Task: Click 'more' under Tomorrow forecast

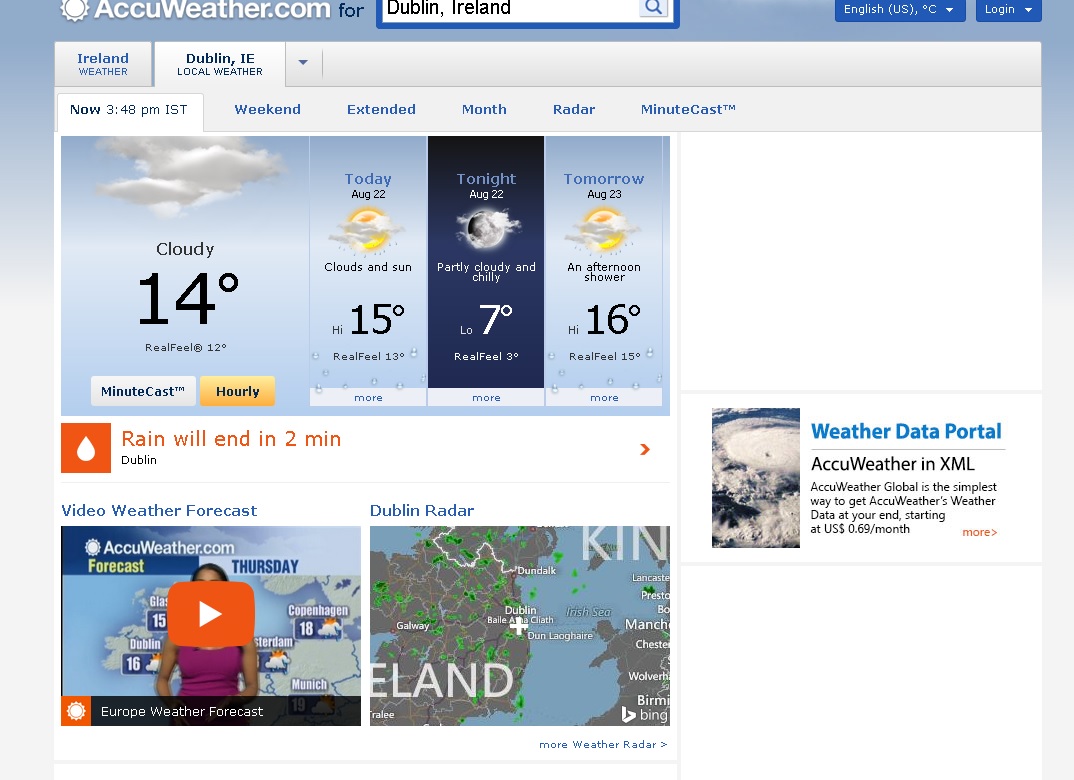Action: pyautogui.click(x=604, y=397)
